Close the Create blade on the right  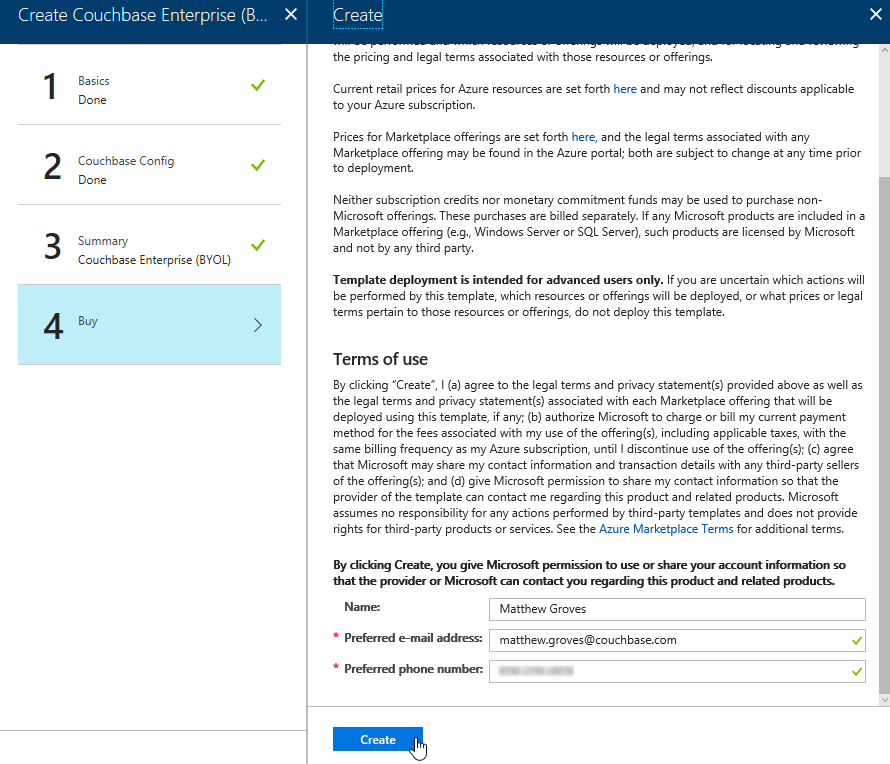pyautogui.click(x=876, y=15)
